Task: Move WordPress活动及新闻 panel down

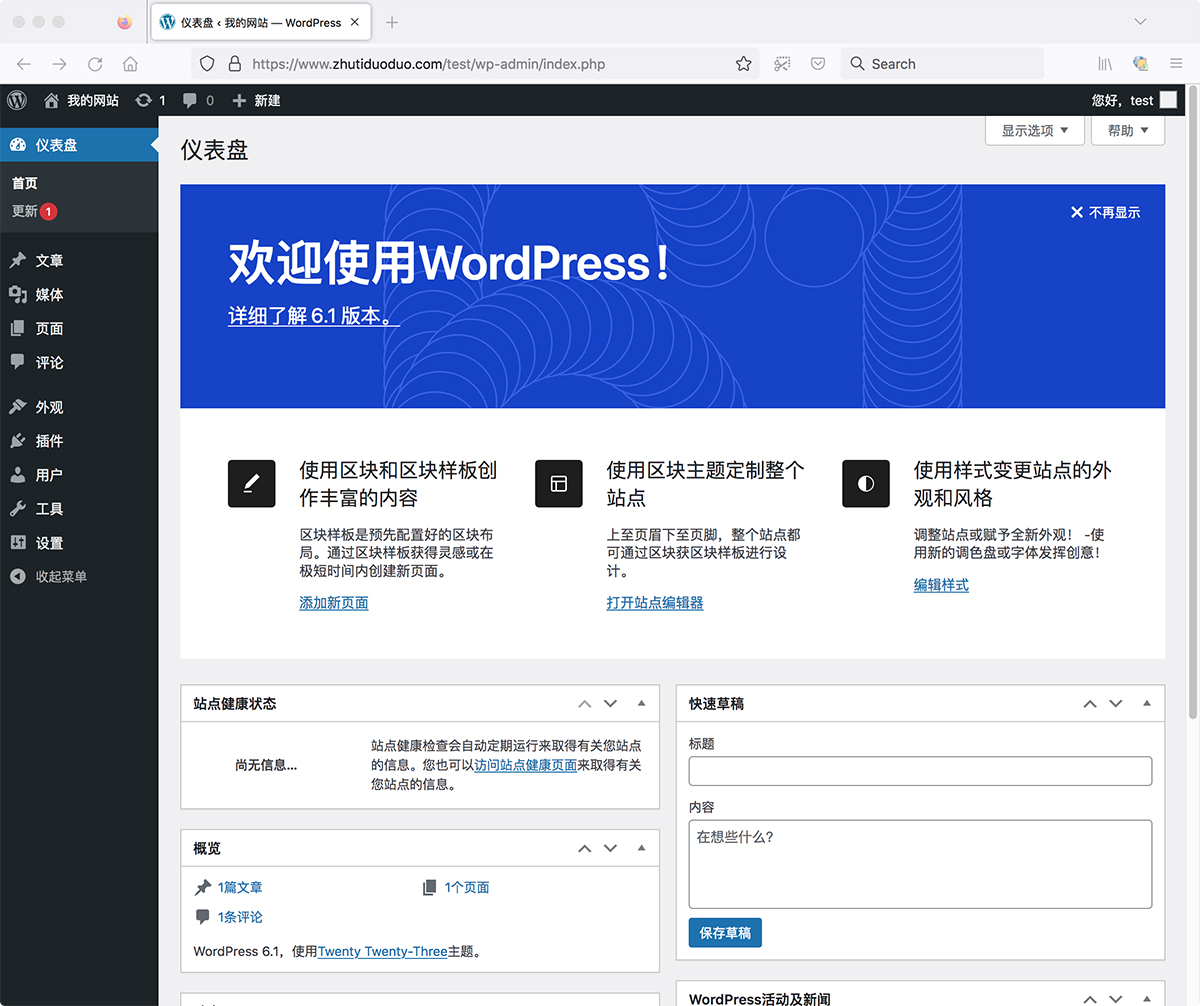Action: pos(1116,999)
